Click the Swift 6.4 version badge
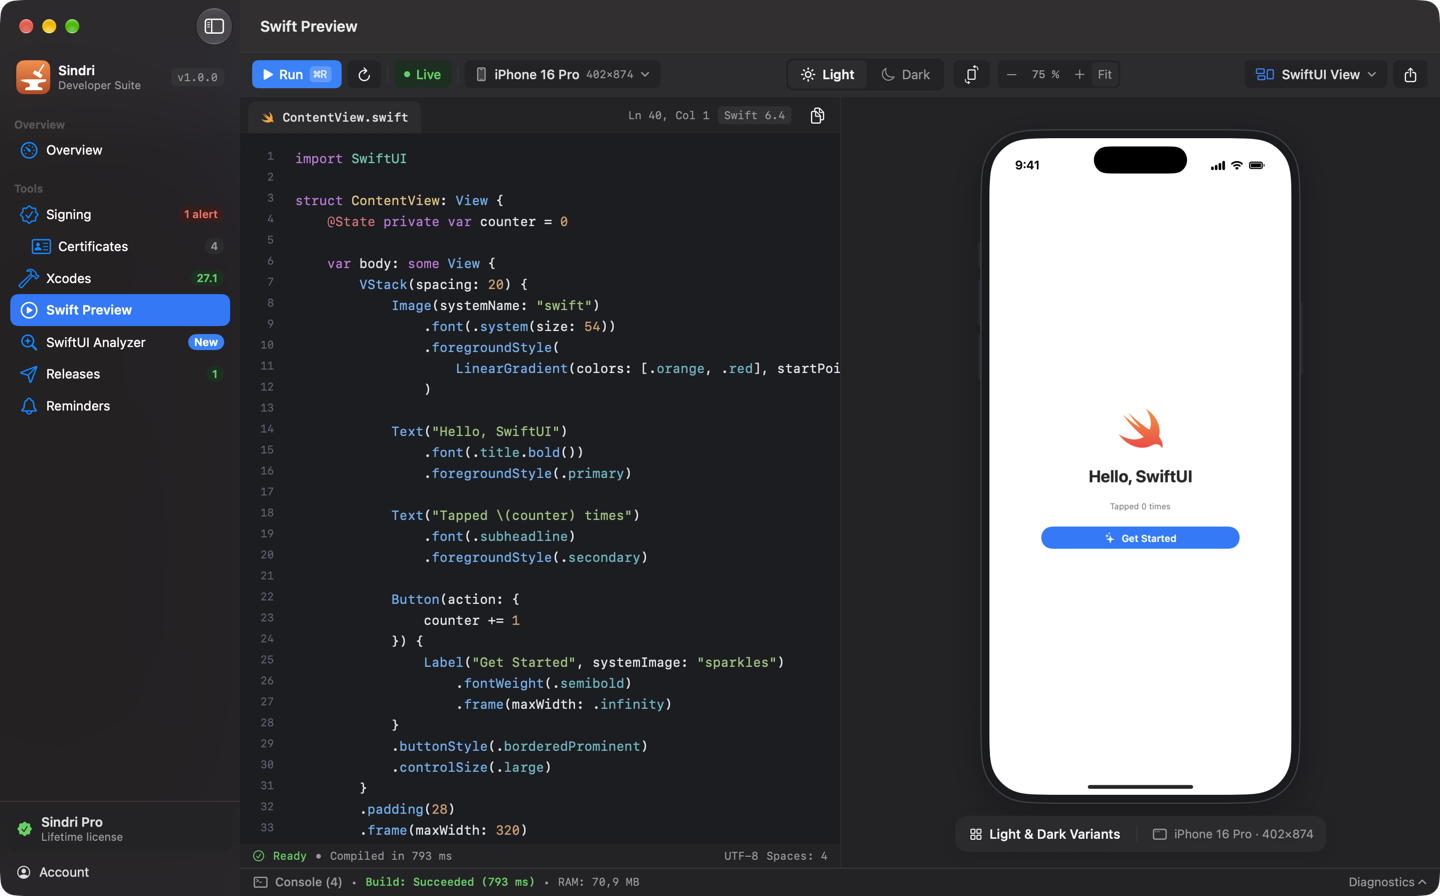 point(755,116)
